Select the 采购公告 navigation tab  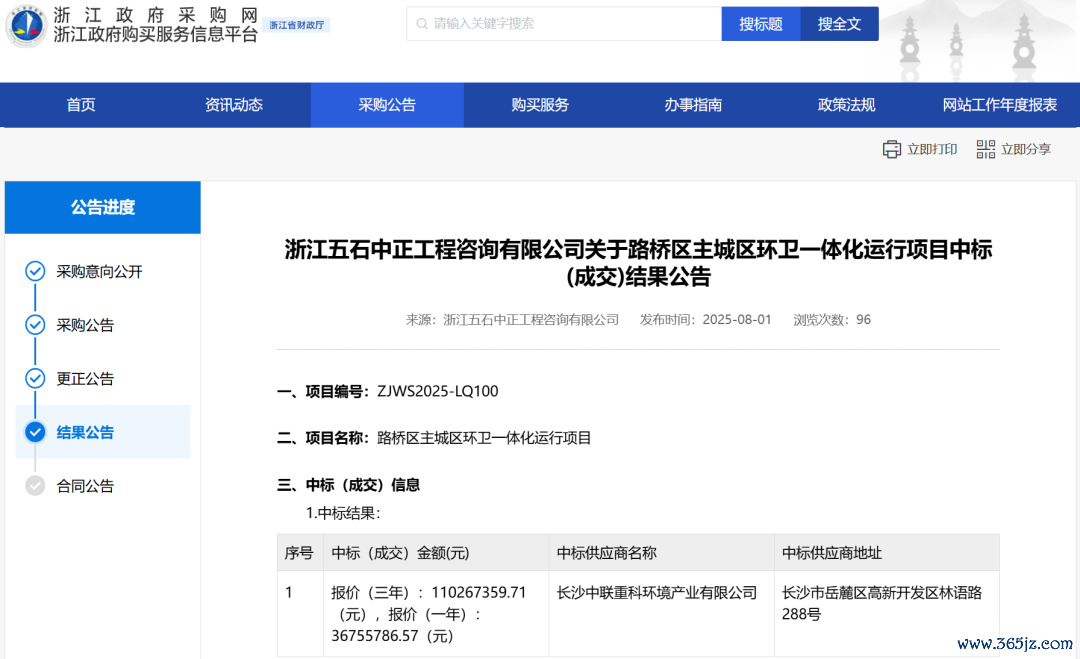[387, 105]
